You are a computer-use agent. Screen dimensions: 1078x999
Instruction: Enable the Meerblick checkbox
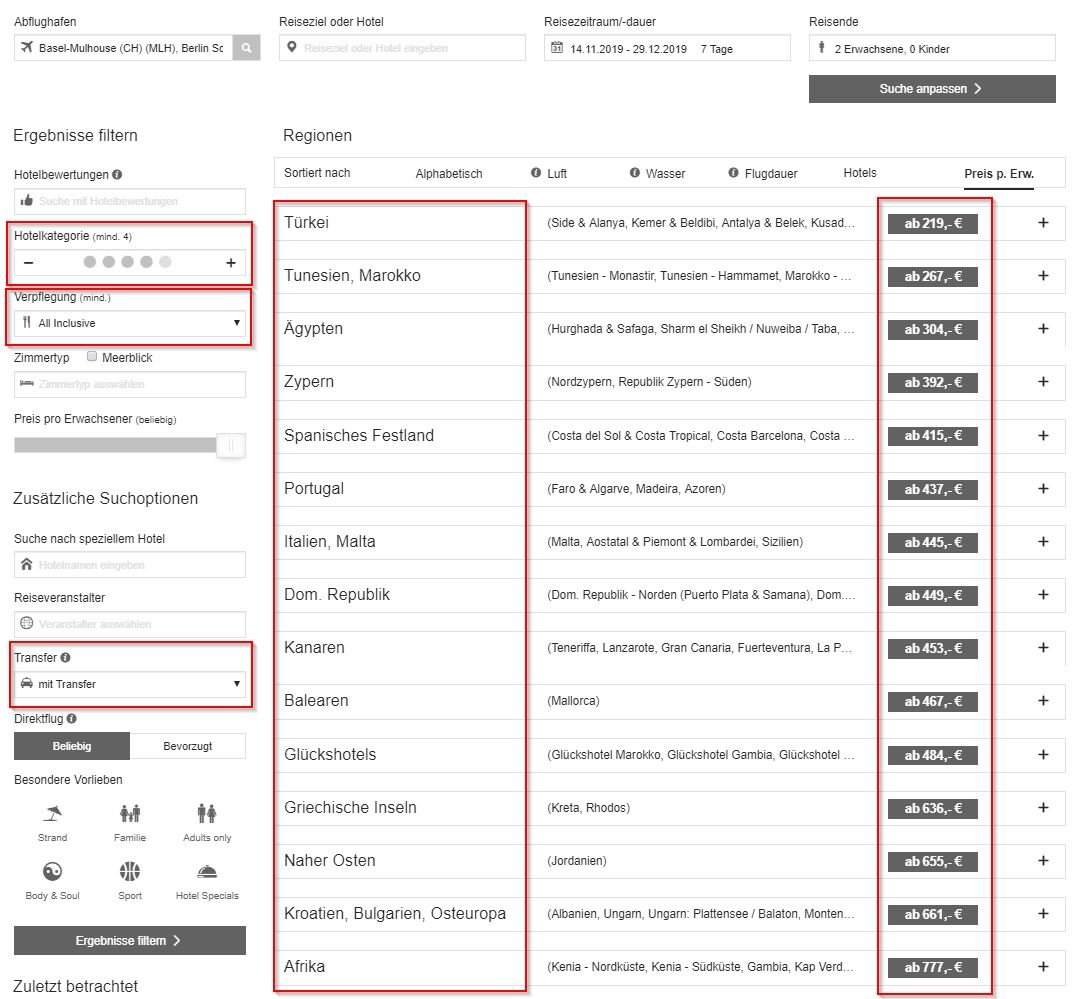pos(93,357)
